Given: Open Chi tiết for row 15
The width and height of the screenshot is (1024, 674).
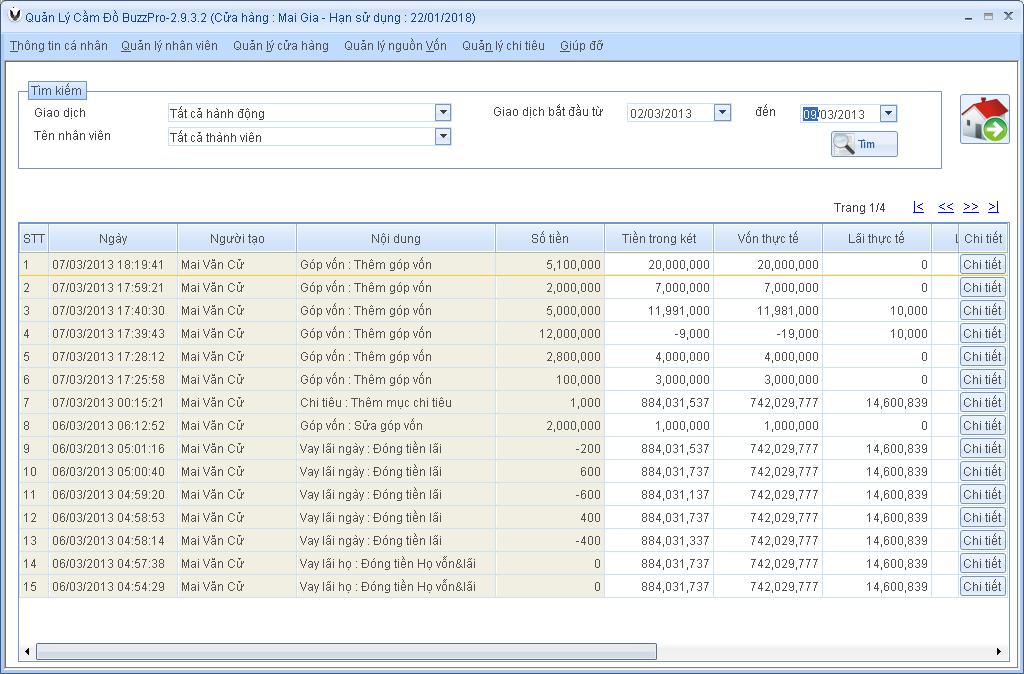Looking at the screenshot, I should (x=982, y=586).
